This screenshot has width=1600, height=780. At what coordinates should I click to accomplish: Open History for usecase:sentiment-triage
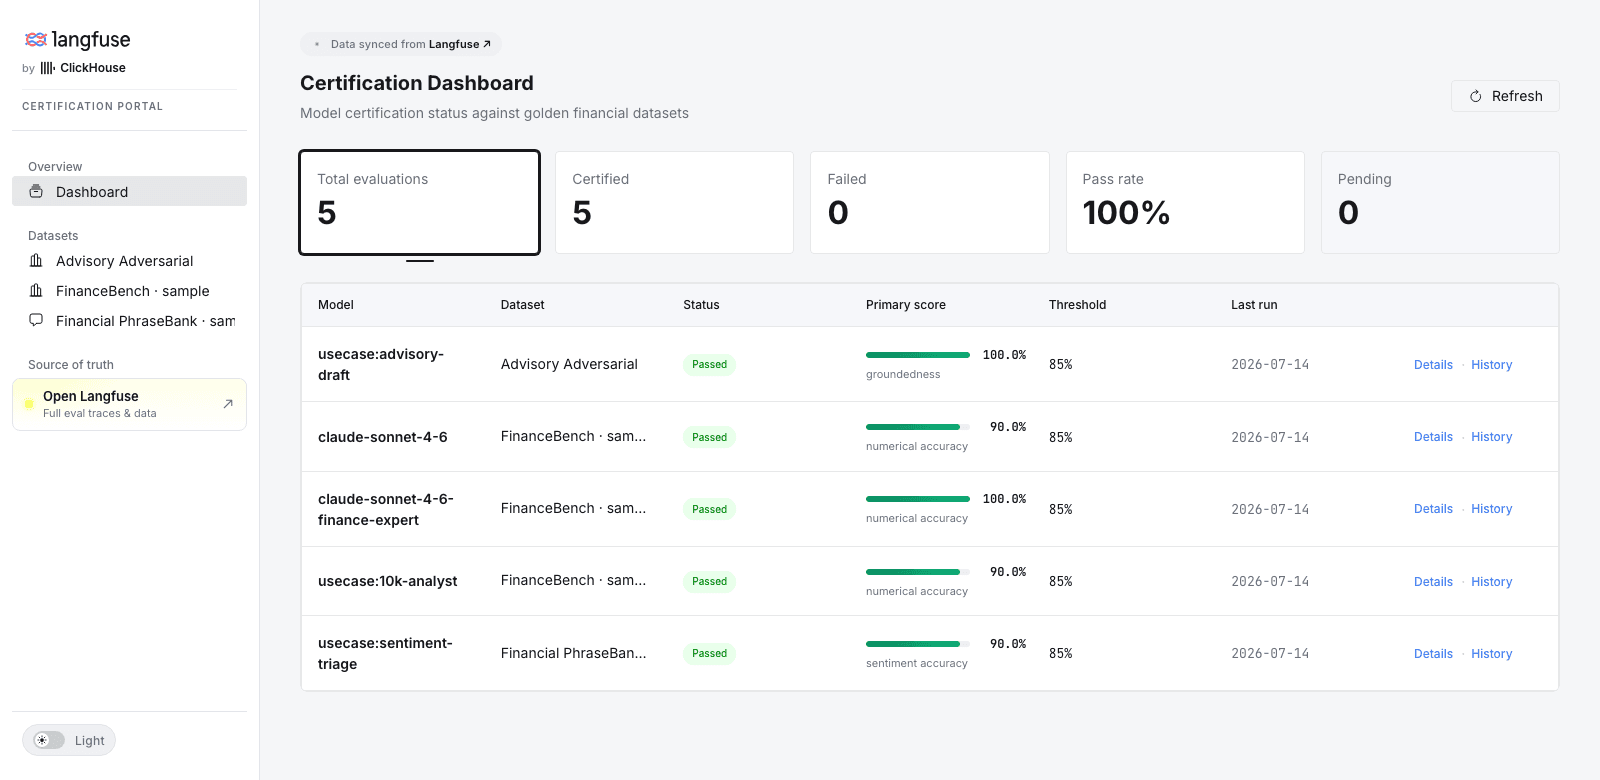1491,654
